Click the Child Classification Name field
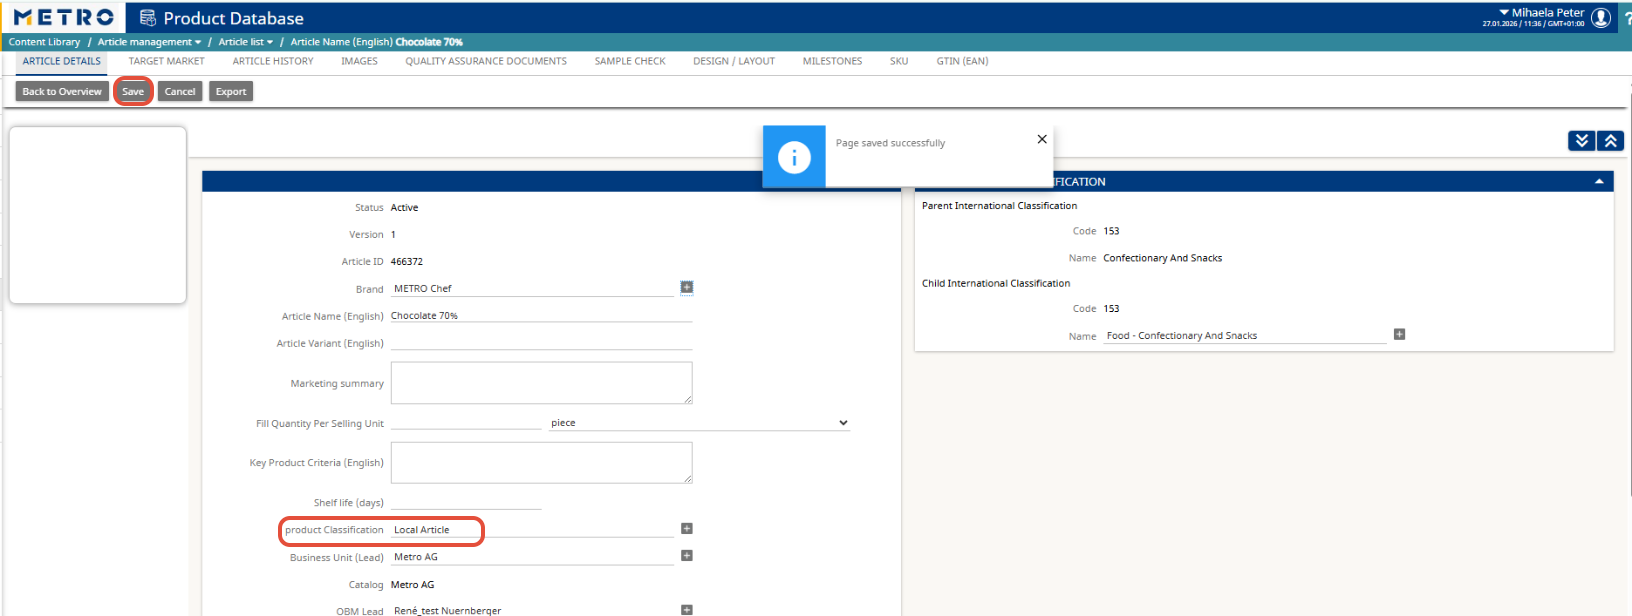This screenshot has height=616, width=1632. coord(1245,335)
